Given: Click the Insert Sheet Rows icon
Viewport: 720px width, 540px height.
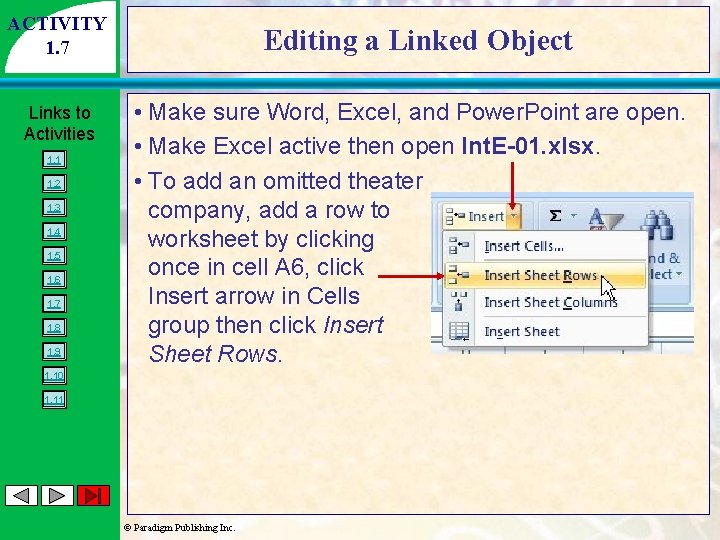Looking at the screenshot, I should (x=458, y=275).
